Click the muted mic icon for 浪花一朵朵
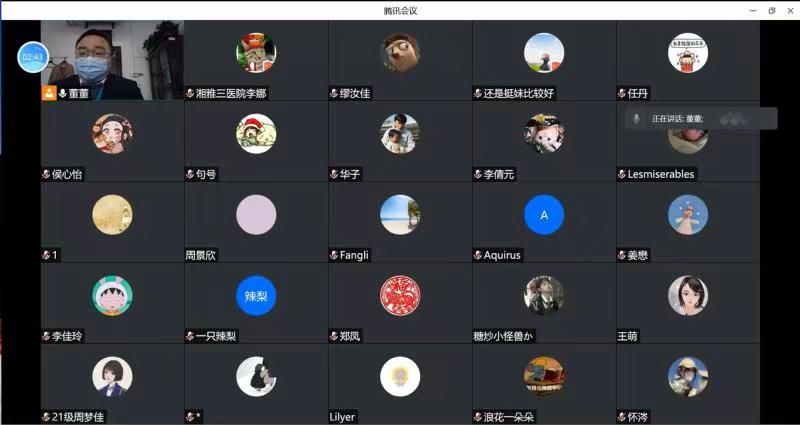 (478, 416)
